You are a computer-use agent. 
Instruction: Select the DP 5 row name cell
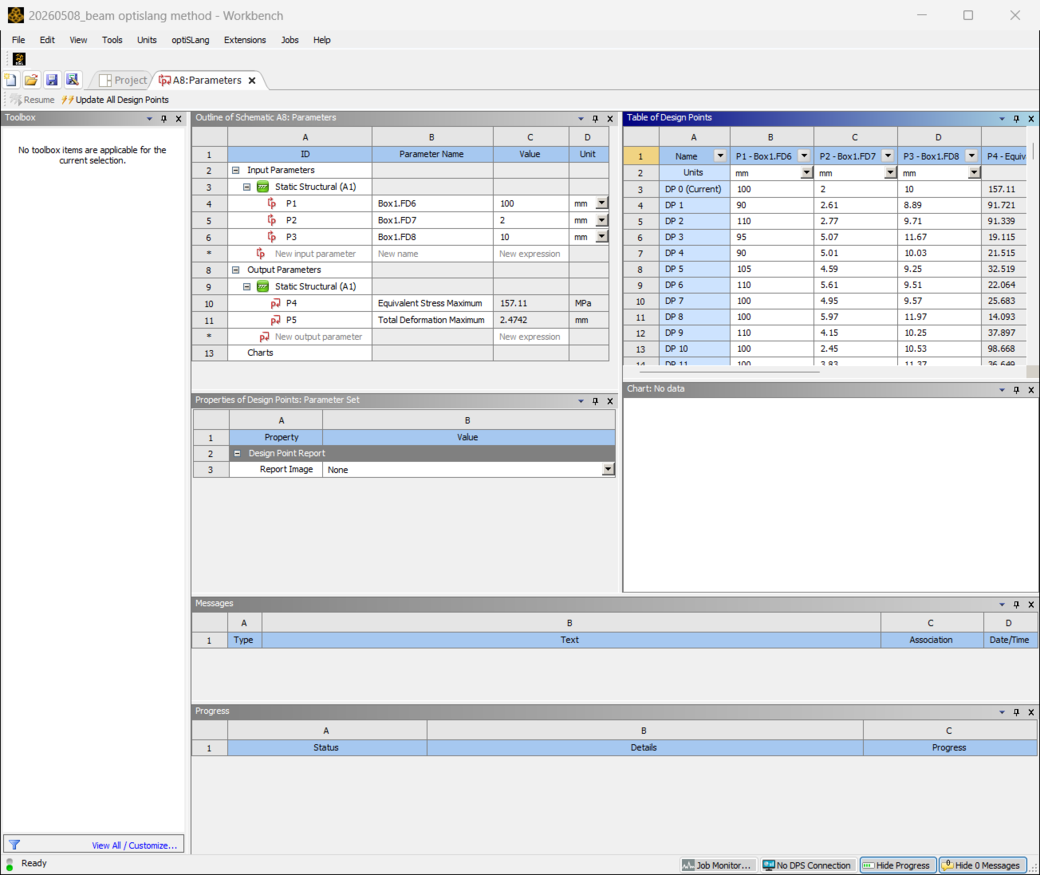[694, 269]
